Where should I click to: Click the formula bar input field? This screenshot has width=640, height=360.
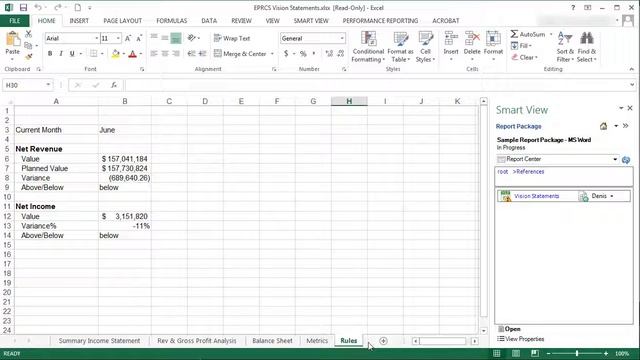[376, 85]
